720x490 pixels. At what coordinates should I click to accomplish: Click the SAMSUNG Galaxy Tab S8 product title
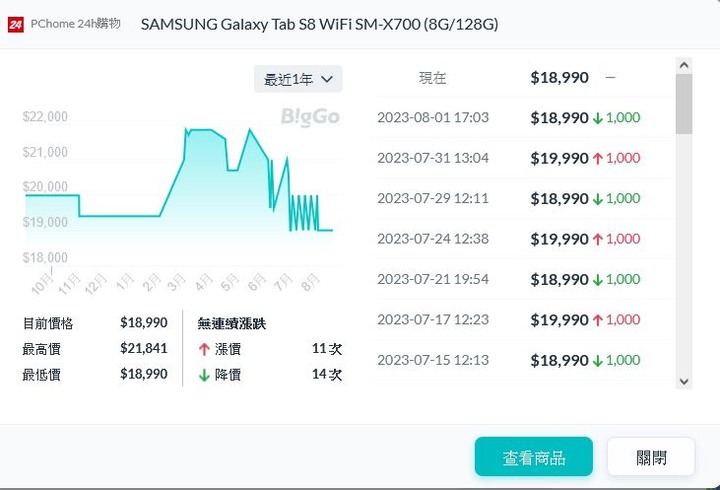(x=320, y=24)
